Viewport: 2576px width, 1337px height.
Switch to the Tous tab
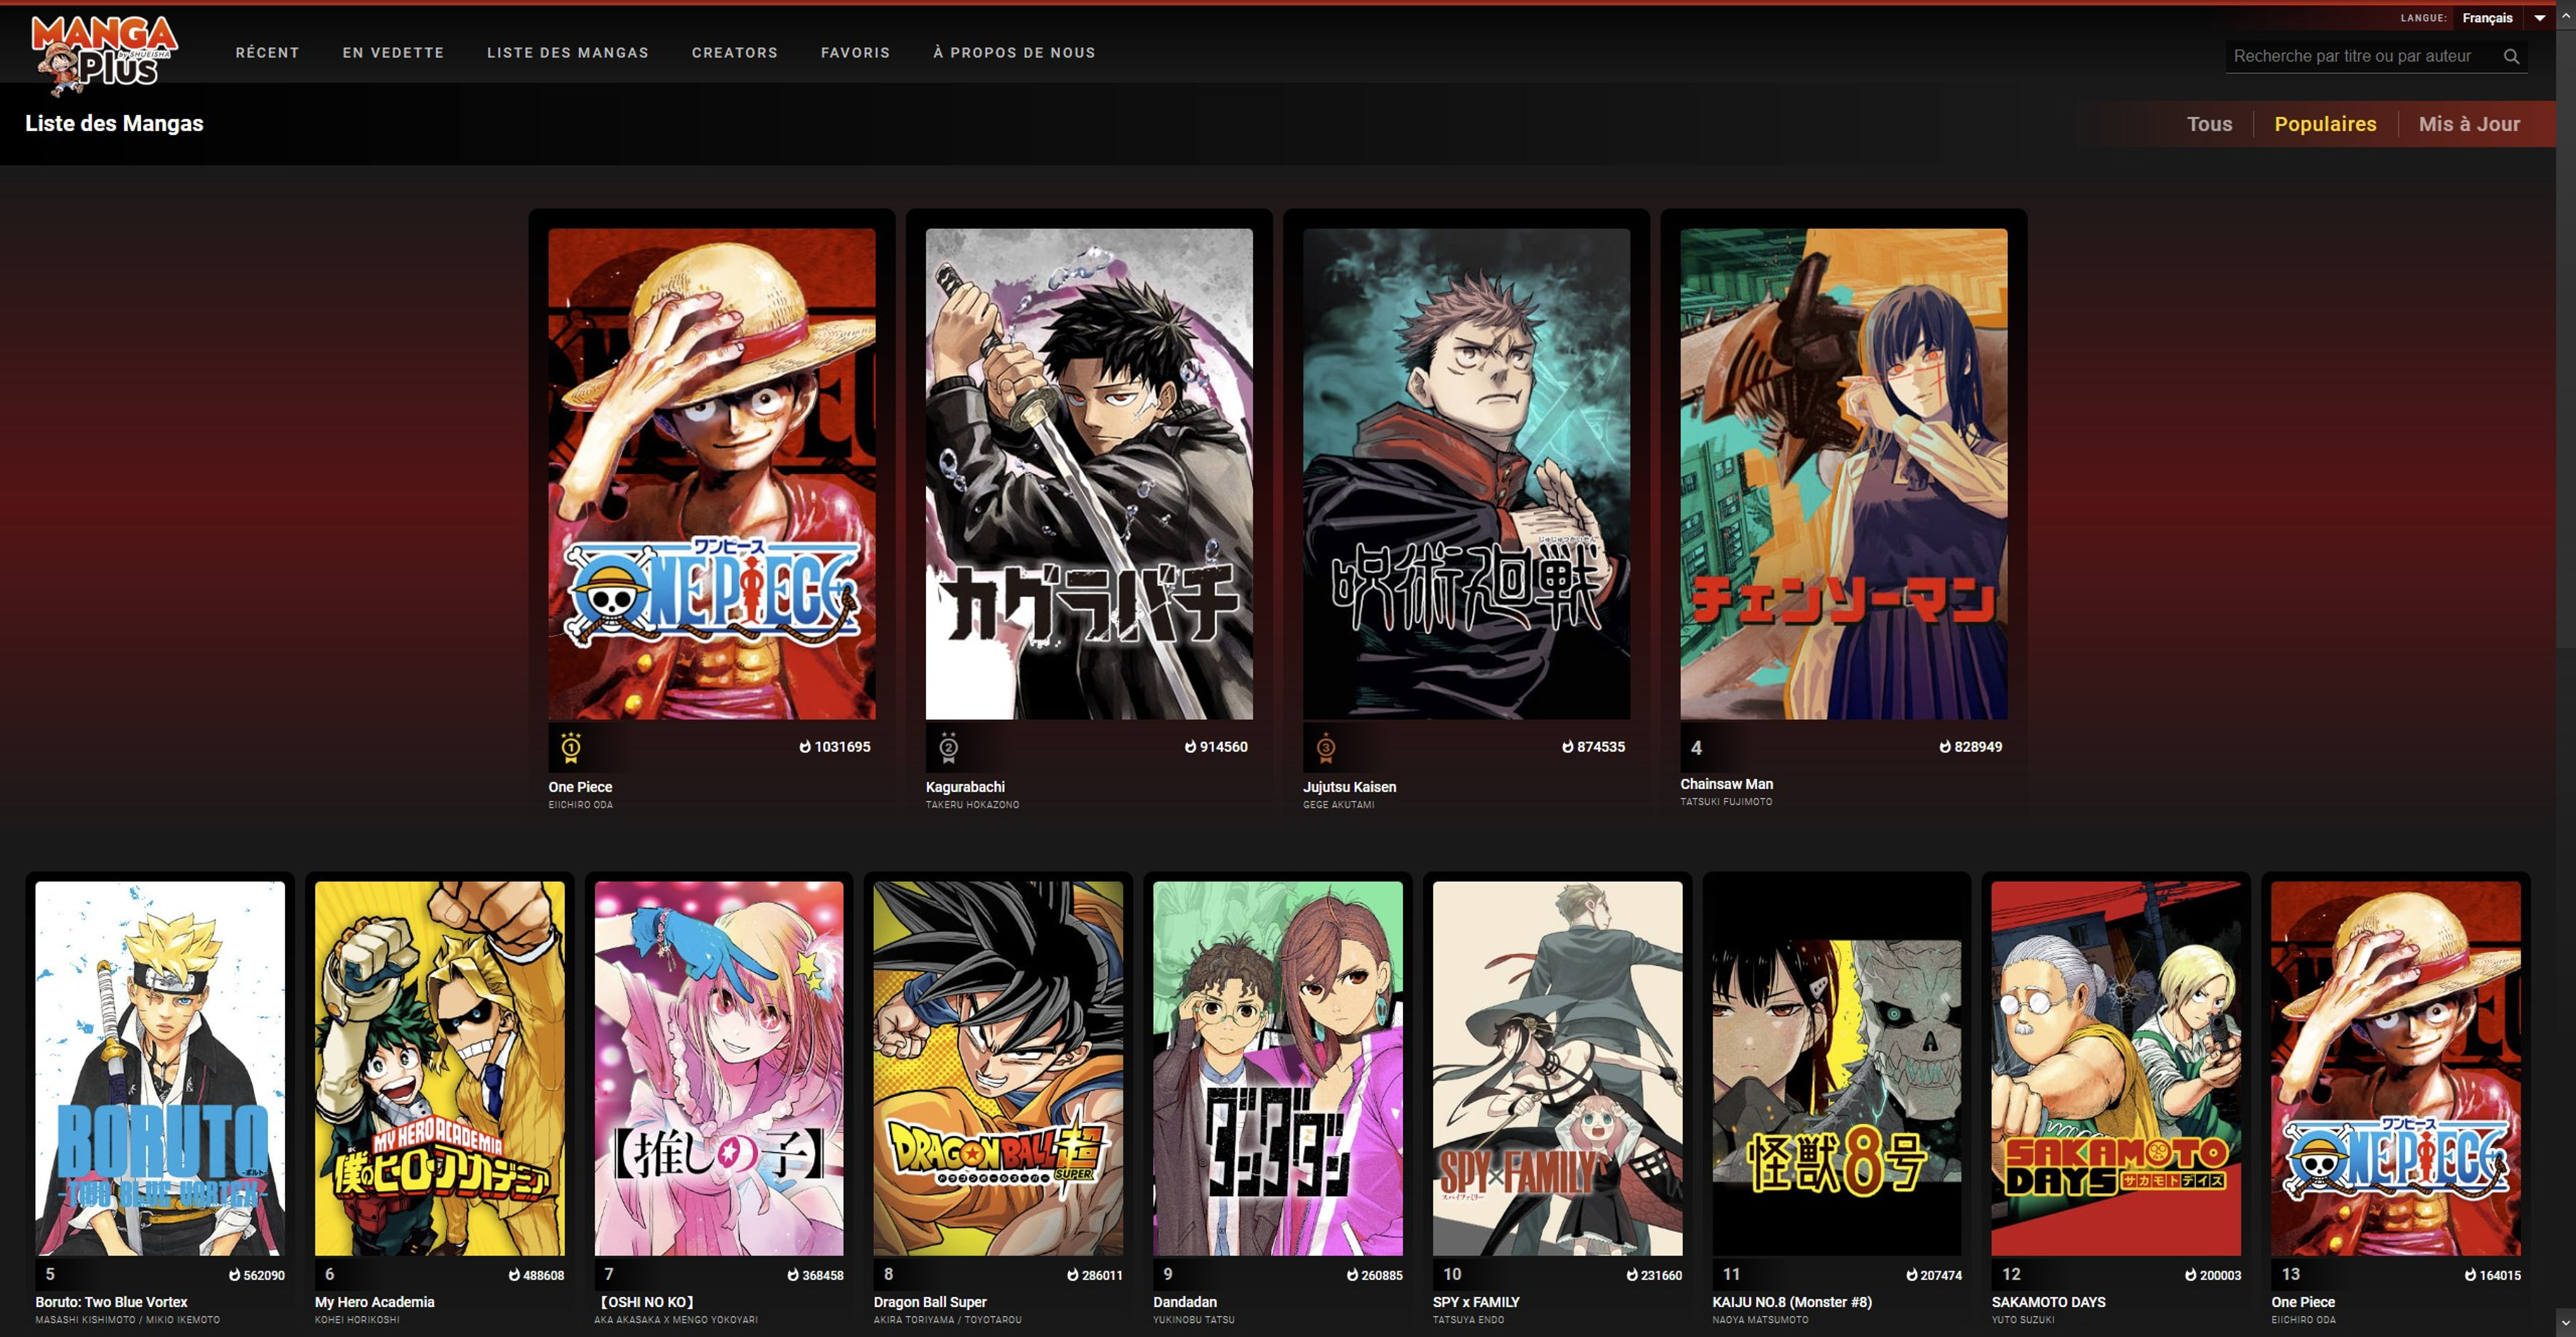coord(2209,124)
